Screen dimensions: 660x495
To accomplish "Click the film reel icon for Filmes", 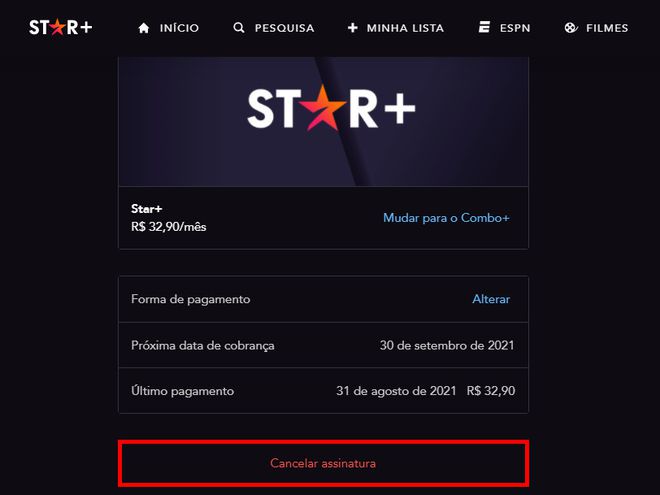I will pyautogui.click(x=571, y=28).
